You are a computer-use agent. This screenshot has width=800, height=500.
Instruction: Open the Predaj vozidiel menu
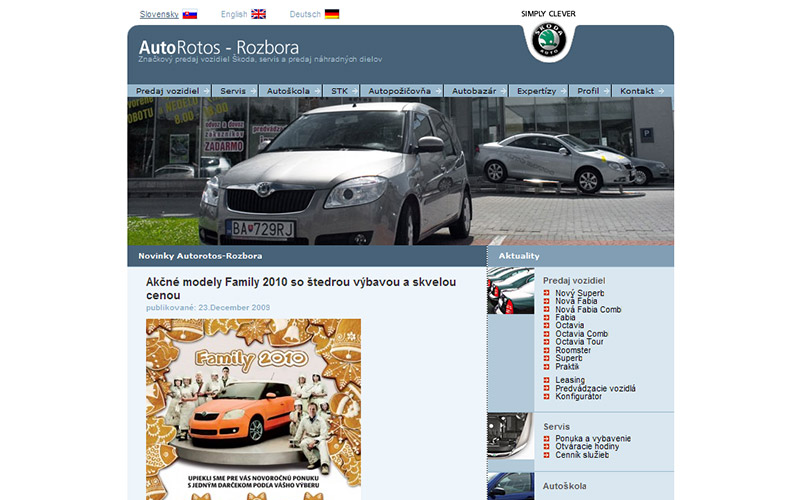169,91
